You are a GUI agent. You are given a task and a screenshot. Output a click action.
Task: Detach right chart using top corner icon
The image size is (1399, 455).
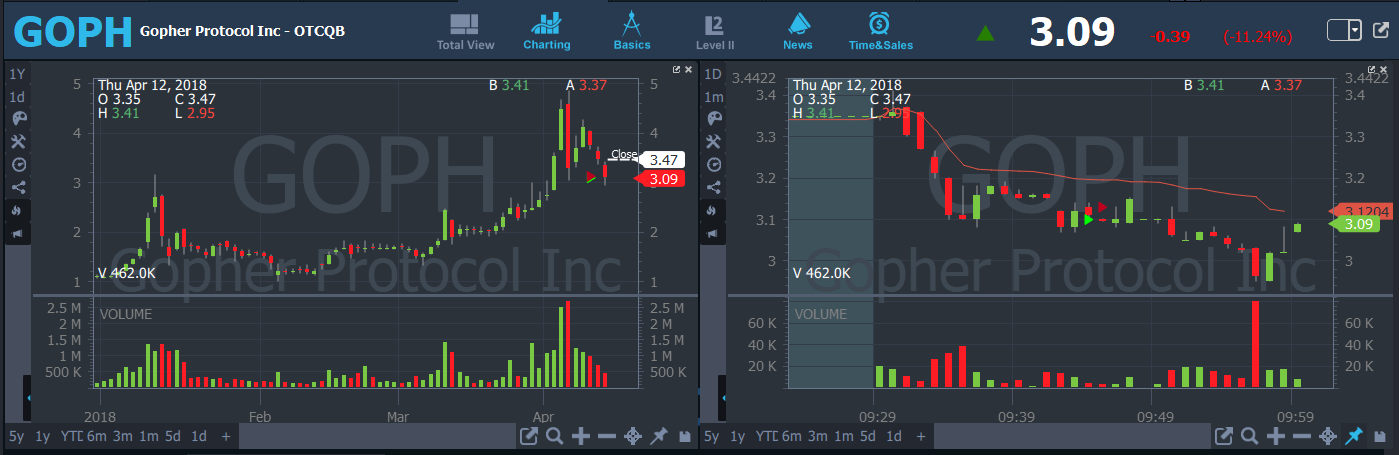pyautogui.click(x=1372, y=70)
